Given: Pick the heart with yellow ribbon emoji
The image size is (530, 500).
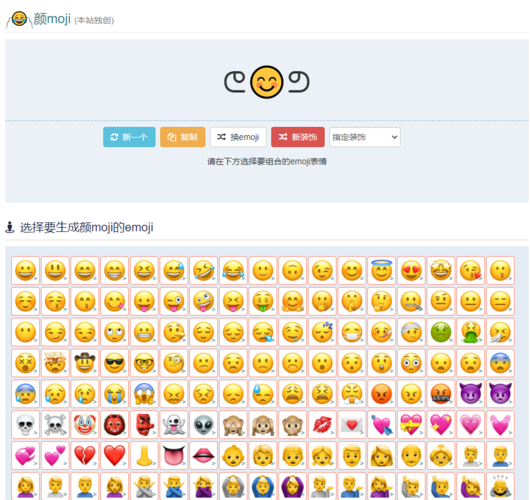Looking at the screenshot, I should [411, 425].
